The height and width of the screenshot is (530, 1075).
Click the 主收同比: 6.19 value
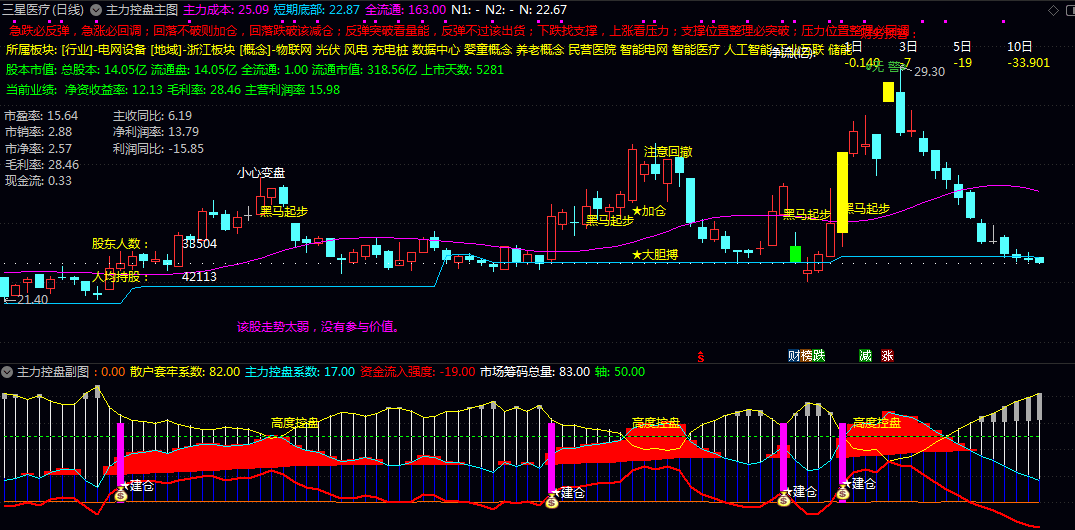[152, 116]
